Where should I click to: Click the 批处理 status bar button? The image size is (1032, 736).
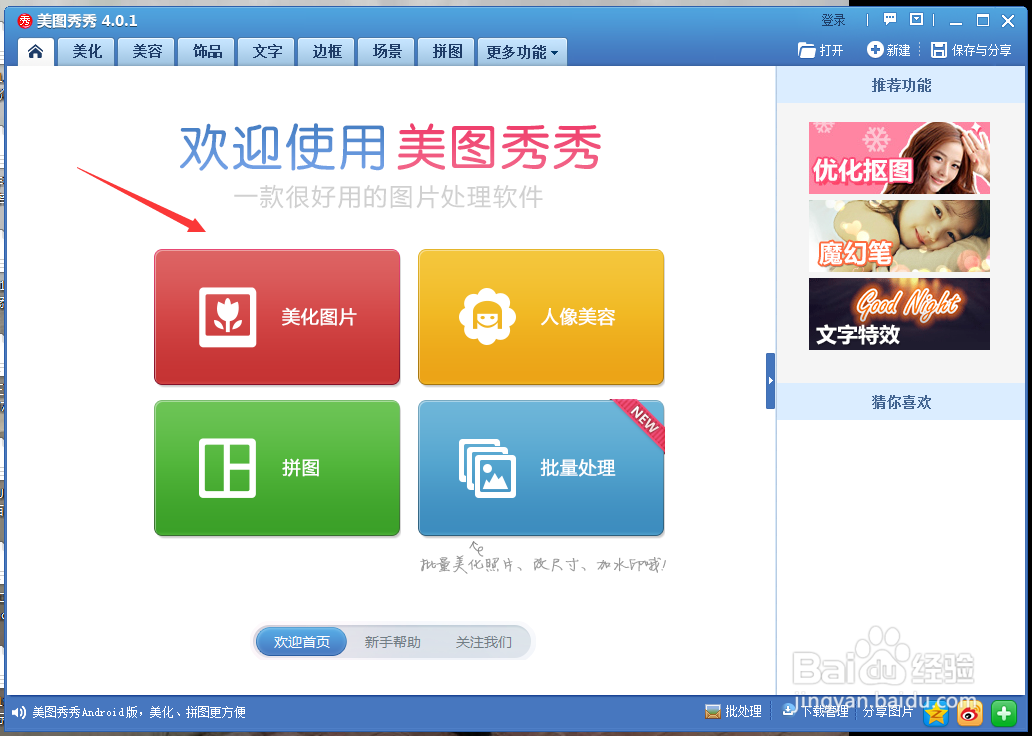(x=733, y=712)
